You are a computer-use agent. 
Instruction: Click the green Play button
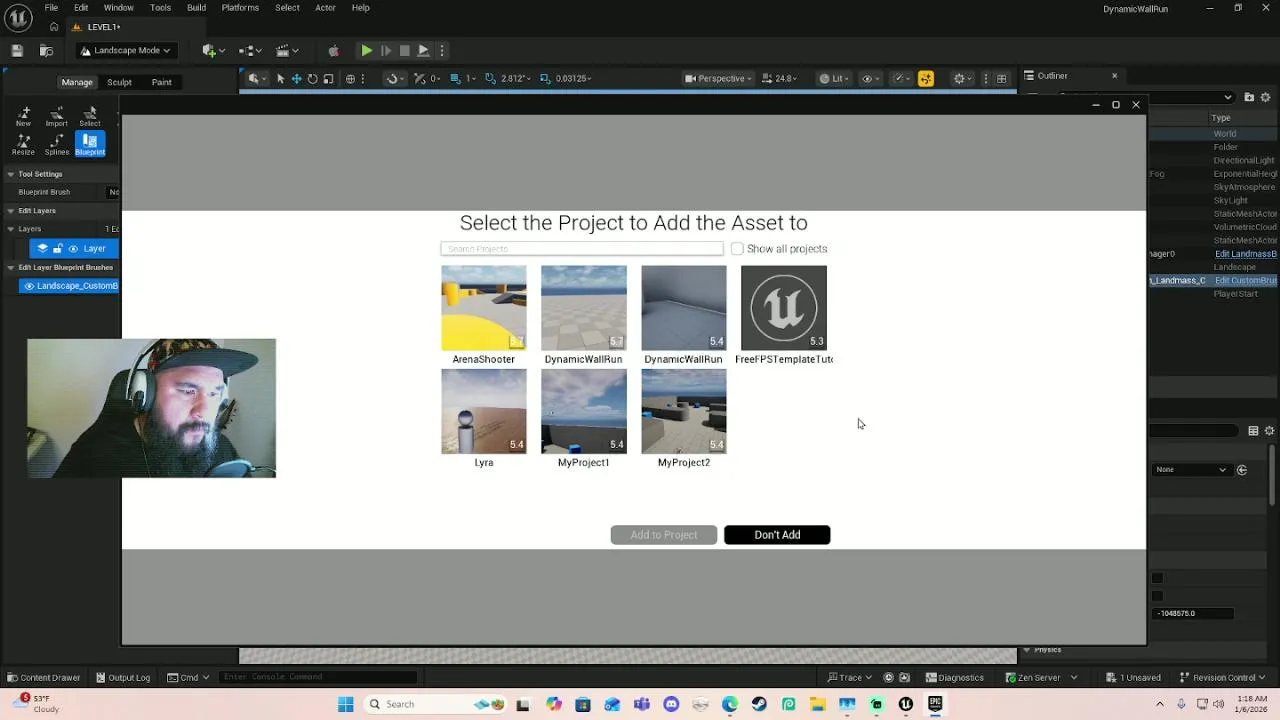366,50
